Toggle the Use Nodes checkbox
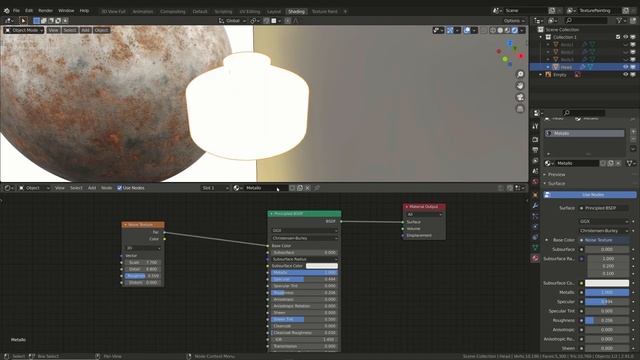 tap(120, 188)
